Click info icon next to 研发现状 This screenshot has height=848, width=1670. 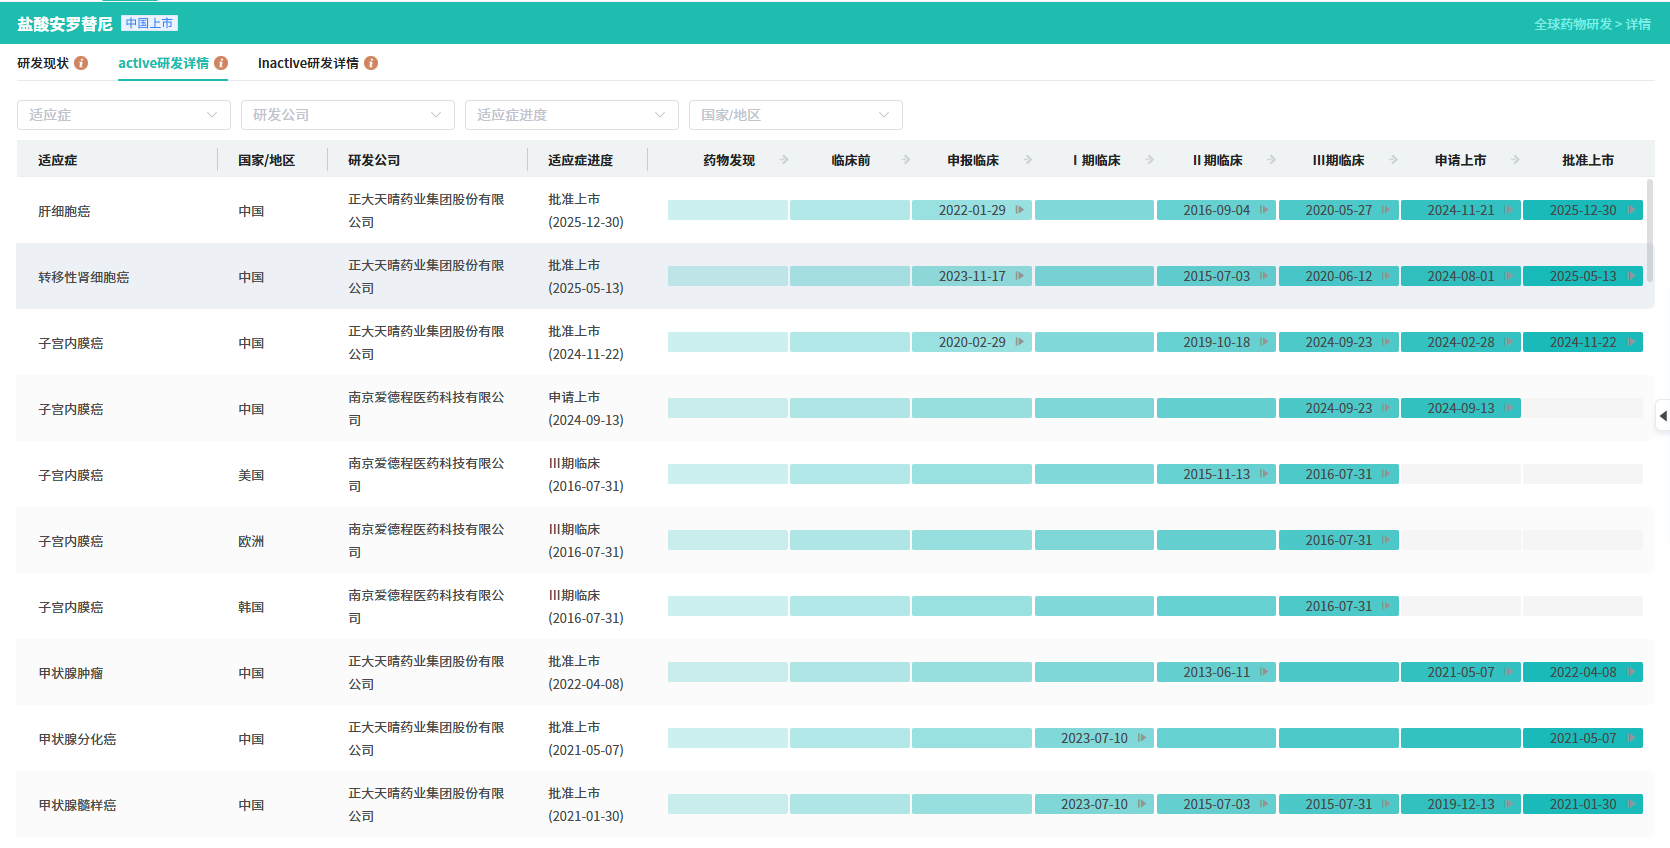point(81,63)
